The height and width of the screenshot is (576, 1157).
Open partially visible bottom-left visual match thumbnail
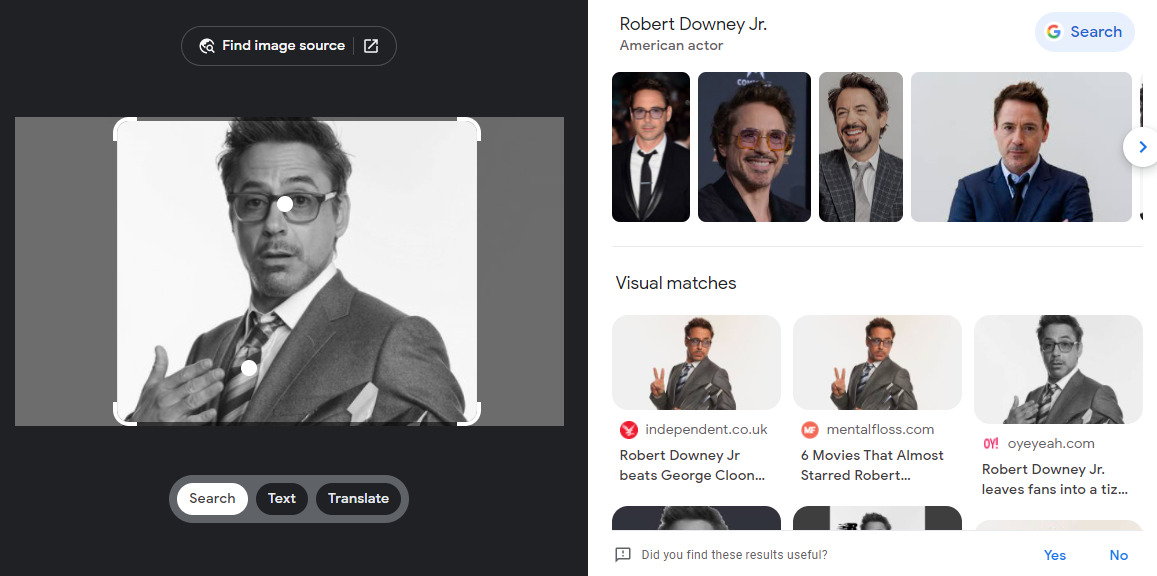click(x=697, y=518)
